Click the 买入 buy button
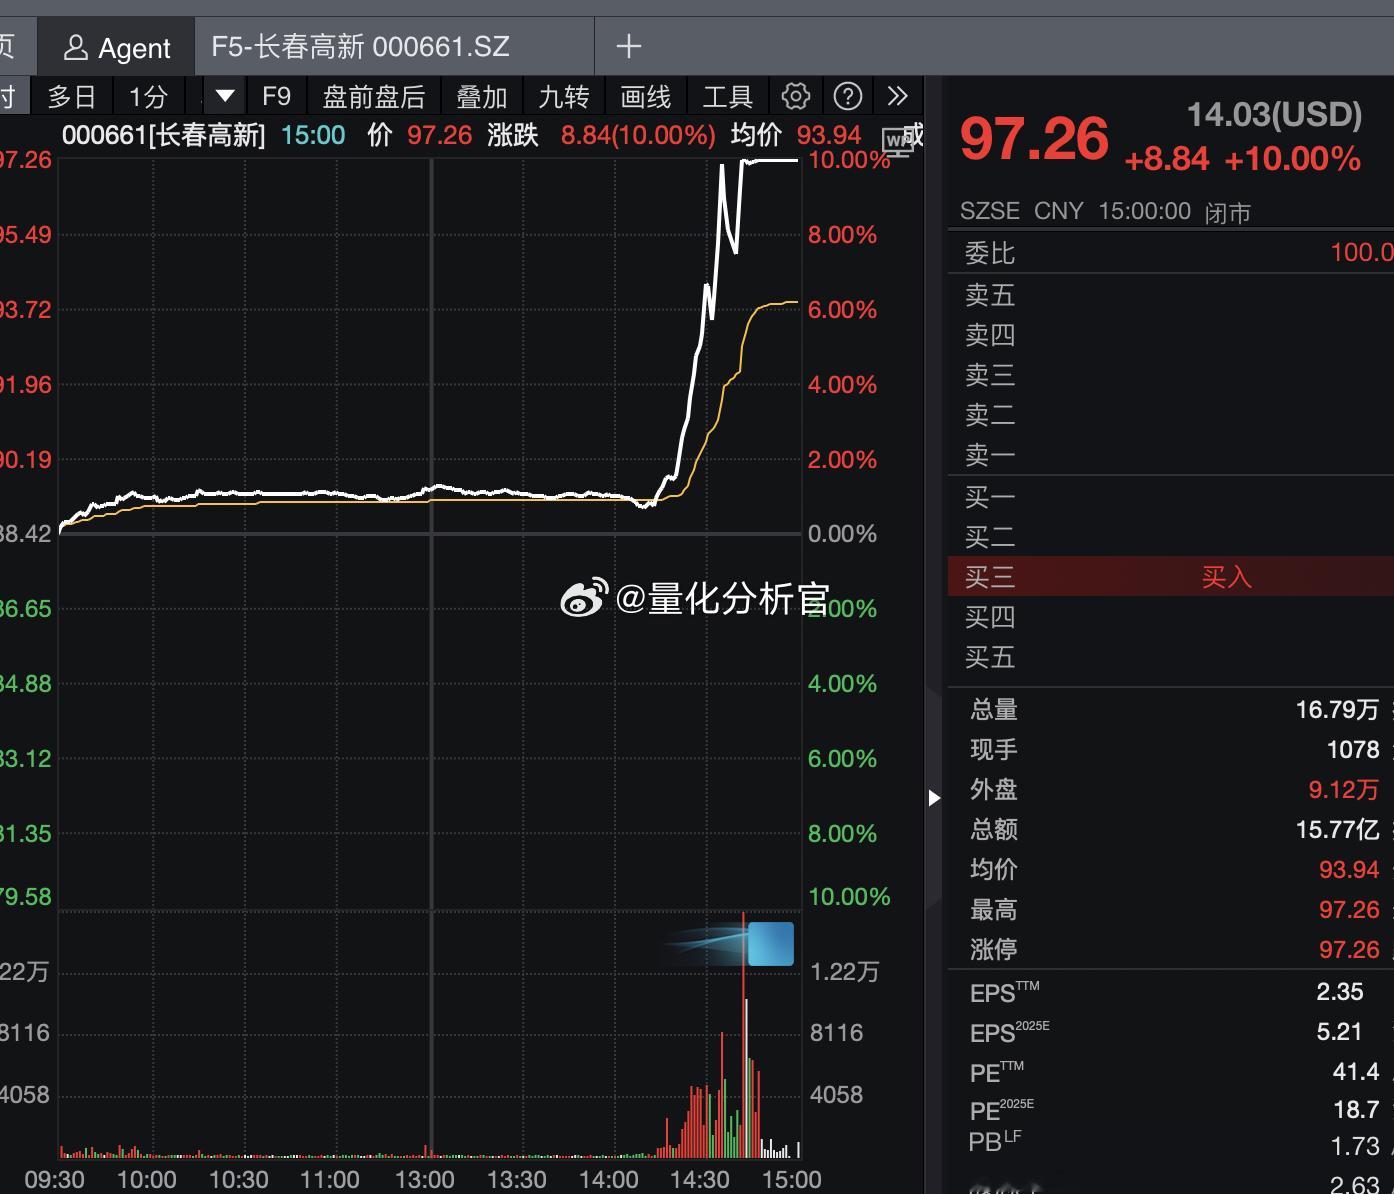The width and height of the screenshot is (1394, 1194). pyautogui.click(x=1227, y=577)
